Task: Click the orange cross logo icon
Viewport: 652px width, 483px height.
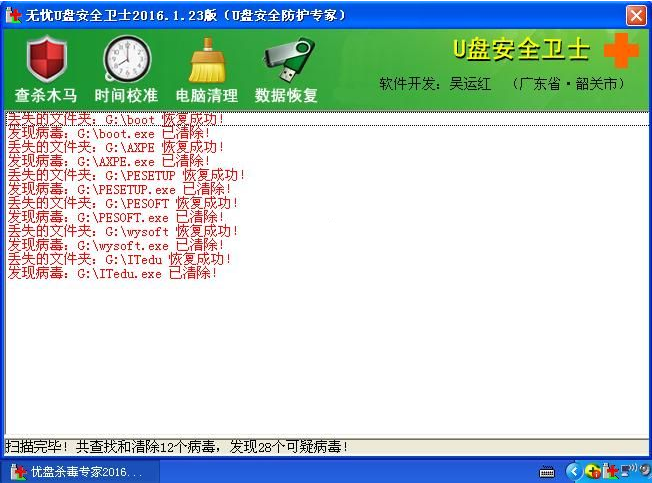Action: click(x=621, y=50)
